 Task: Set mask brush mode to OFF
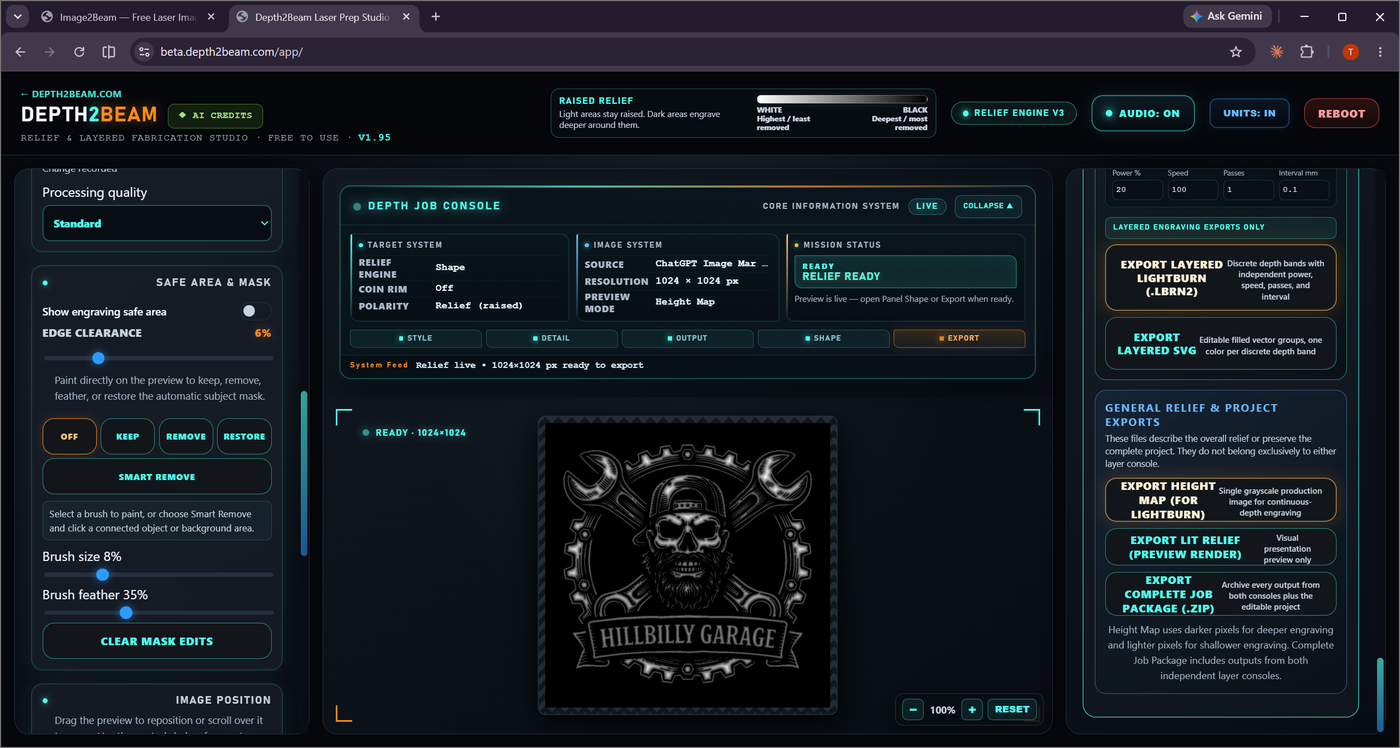(70, 436)
